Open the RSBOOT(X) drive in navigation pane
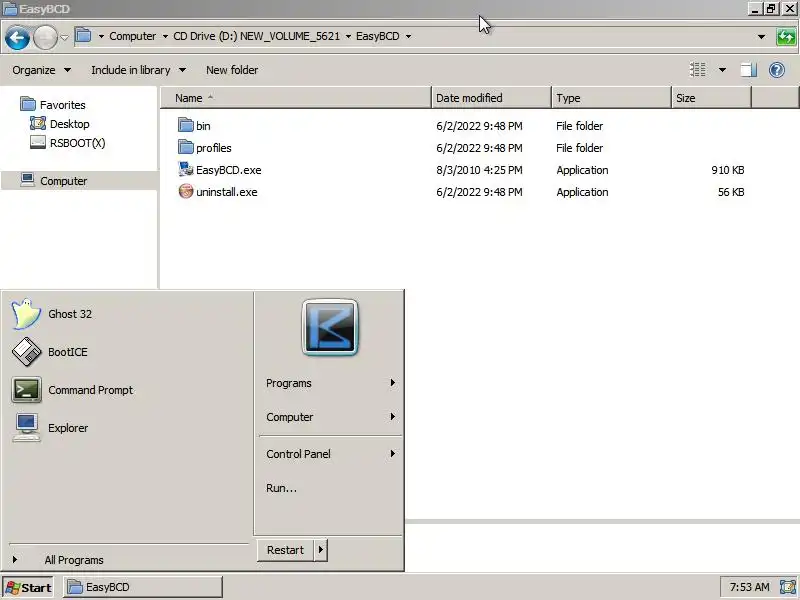The image size is (800, 600). [x=67, y=143]
